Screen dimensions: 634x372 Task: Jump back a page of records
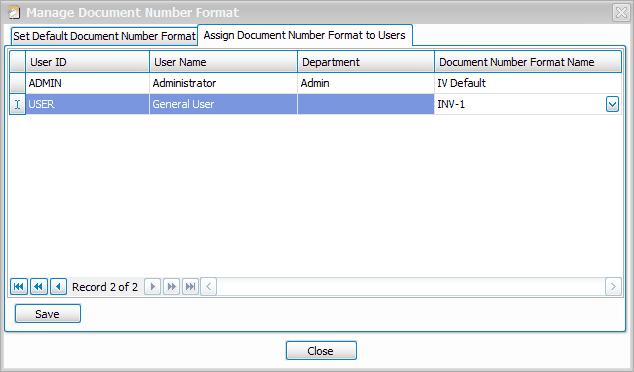39,287
